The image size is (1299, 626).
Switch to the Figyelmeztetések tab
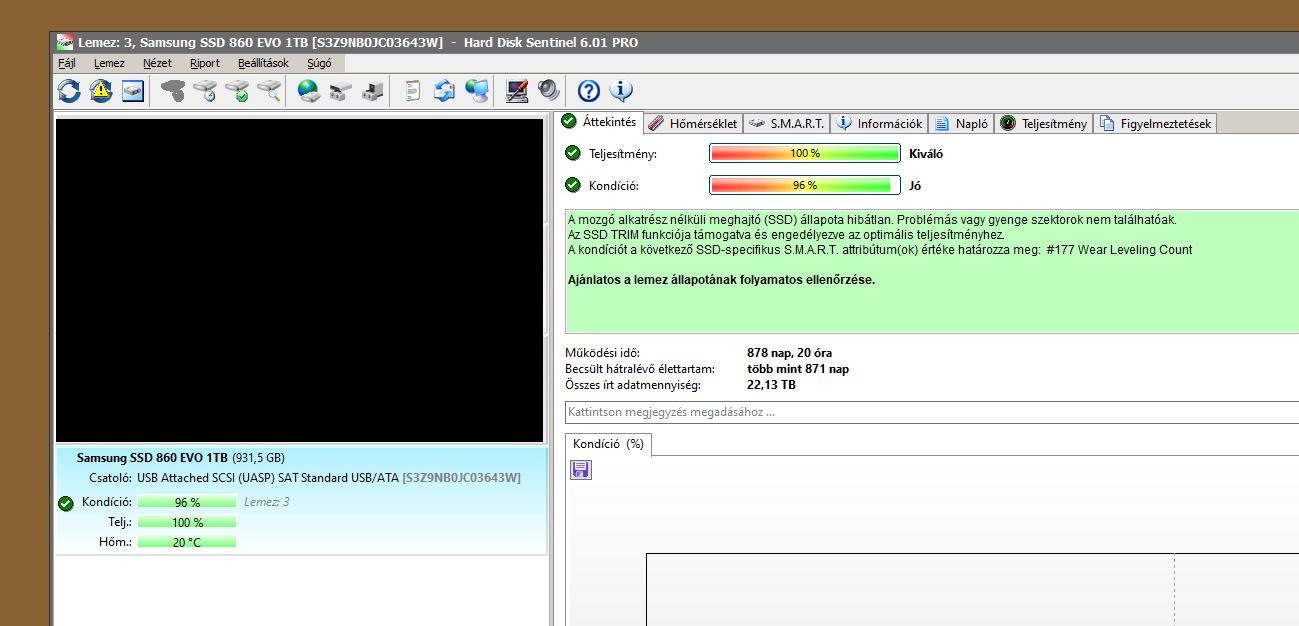(x=1155, y=124)
